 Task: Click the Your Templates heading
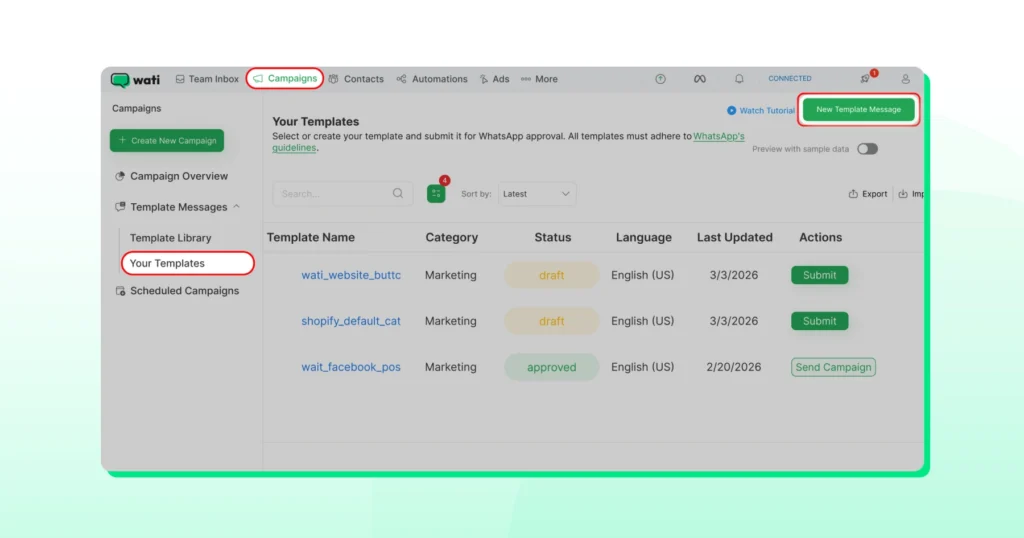point(315,121)
